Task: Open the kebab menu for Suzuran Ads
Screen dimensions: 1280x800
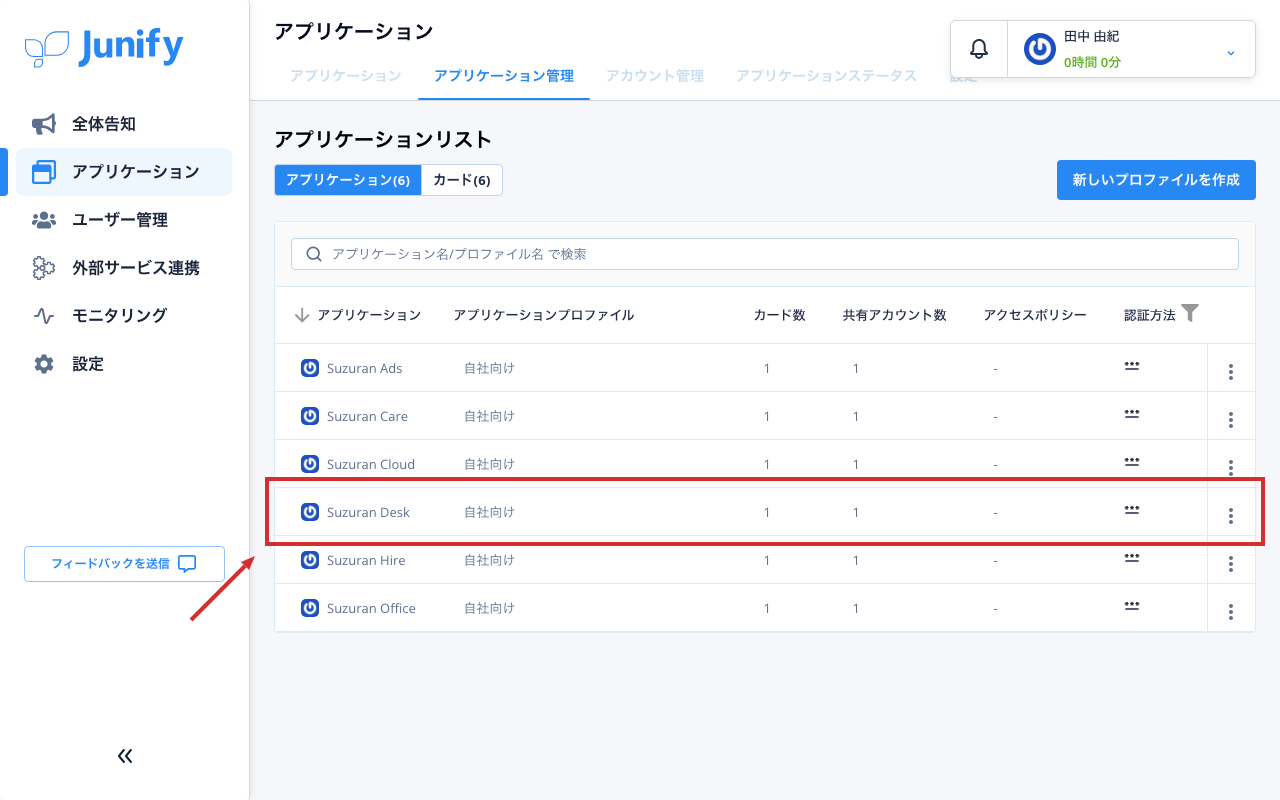Action: tap(1231, 372)
